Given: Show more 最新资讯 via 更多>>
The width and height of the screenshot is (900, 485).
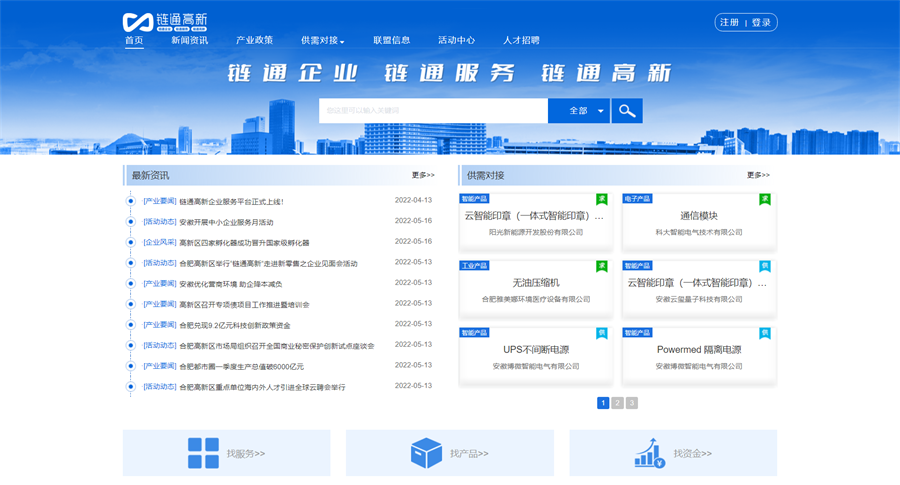Looking at the screenshot, I should point(423,175).
